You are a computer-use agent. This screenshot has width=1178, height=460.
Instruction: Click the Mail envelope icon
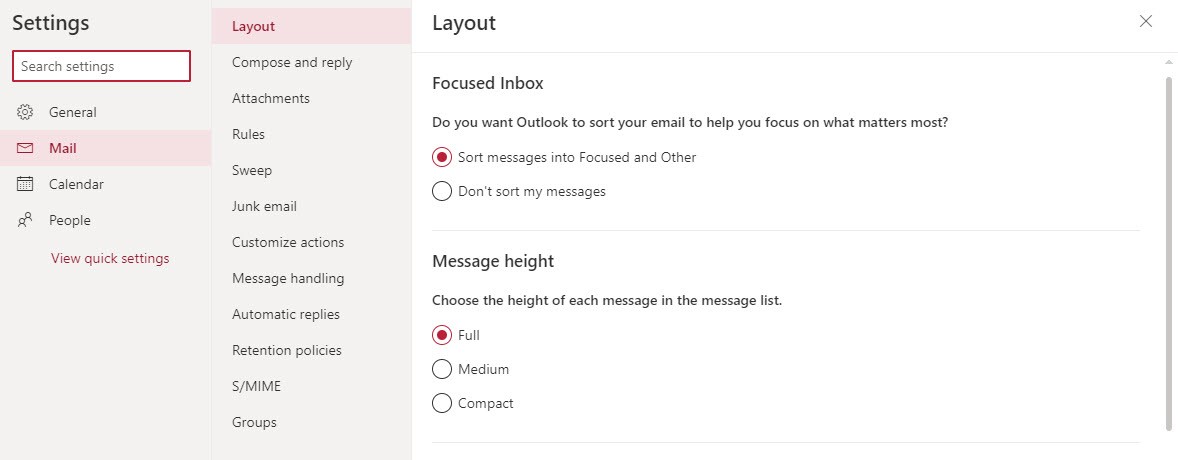click(x=25, y=148)
